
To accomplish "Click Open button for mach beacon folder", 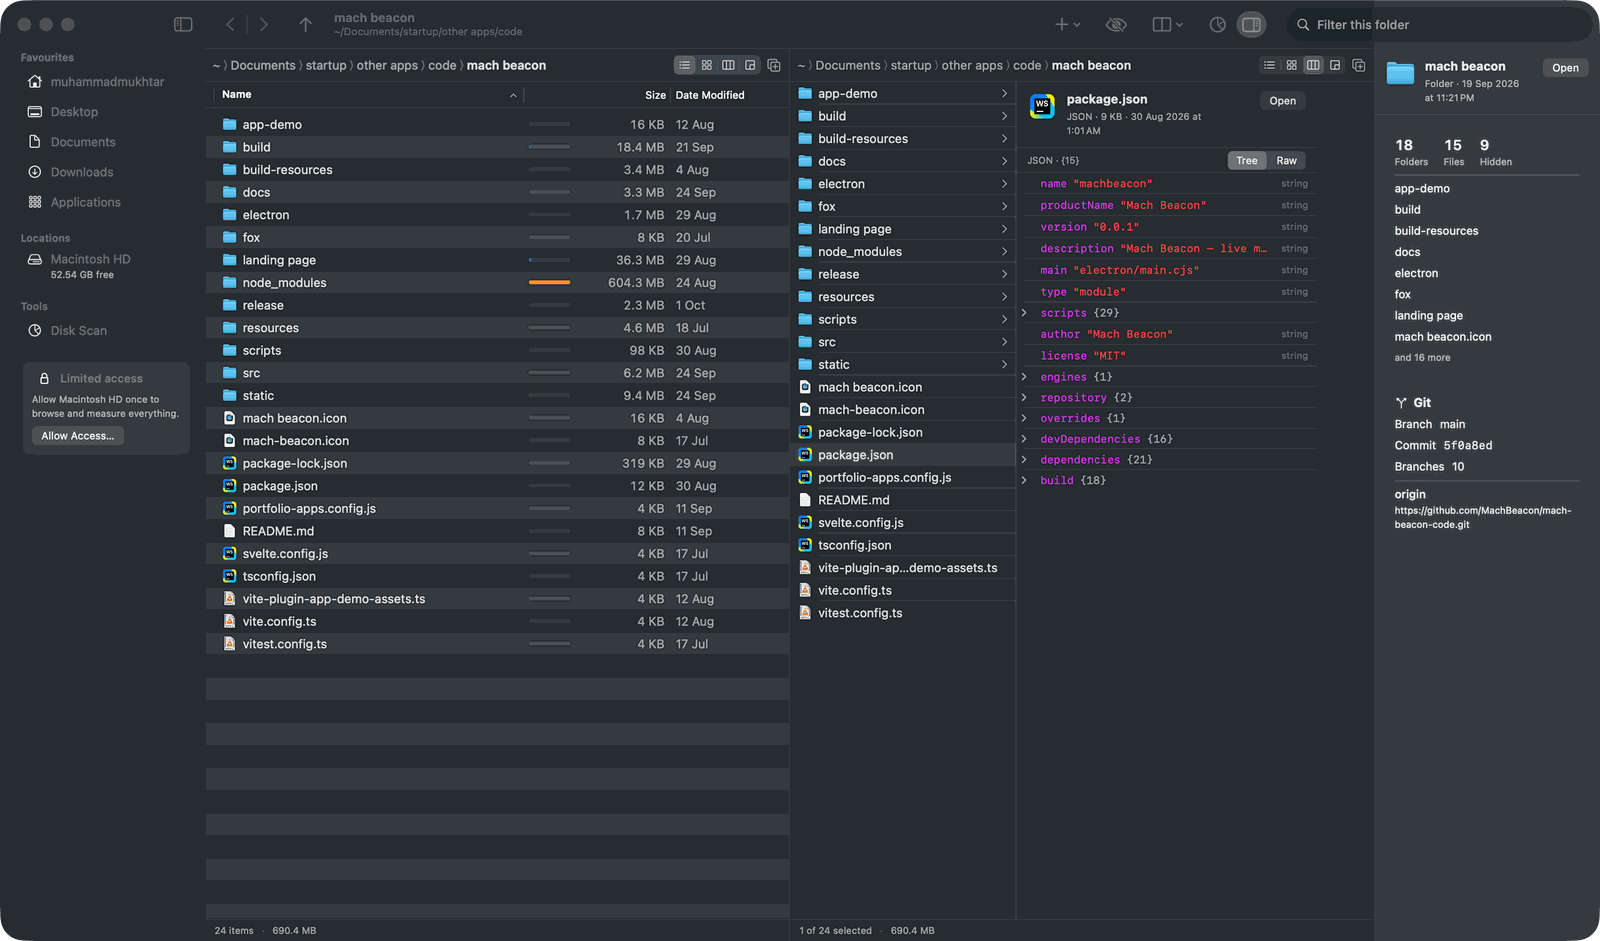I will point(1565,68).
